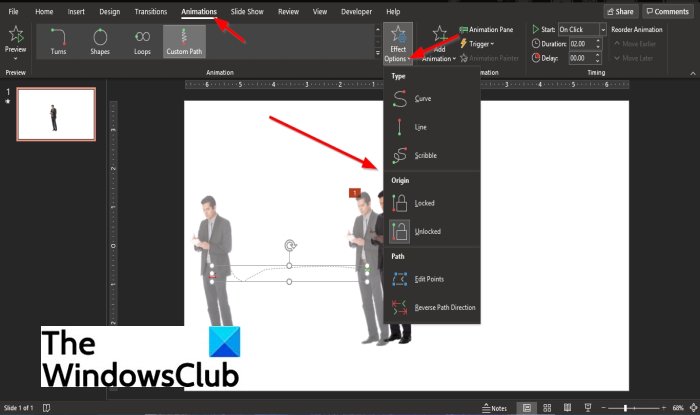Choose the Line path type icon
The height and width of the screenshot is (415, 700).
(400, 127)
